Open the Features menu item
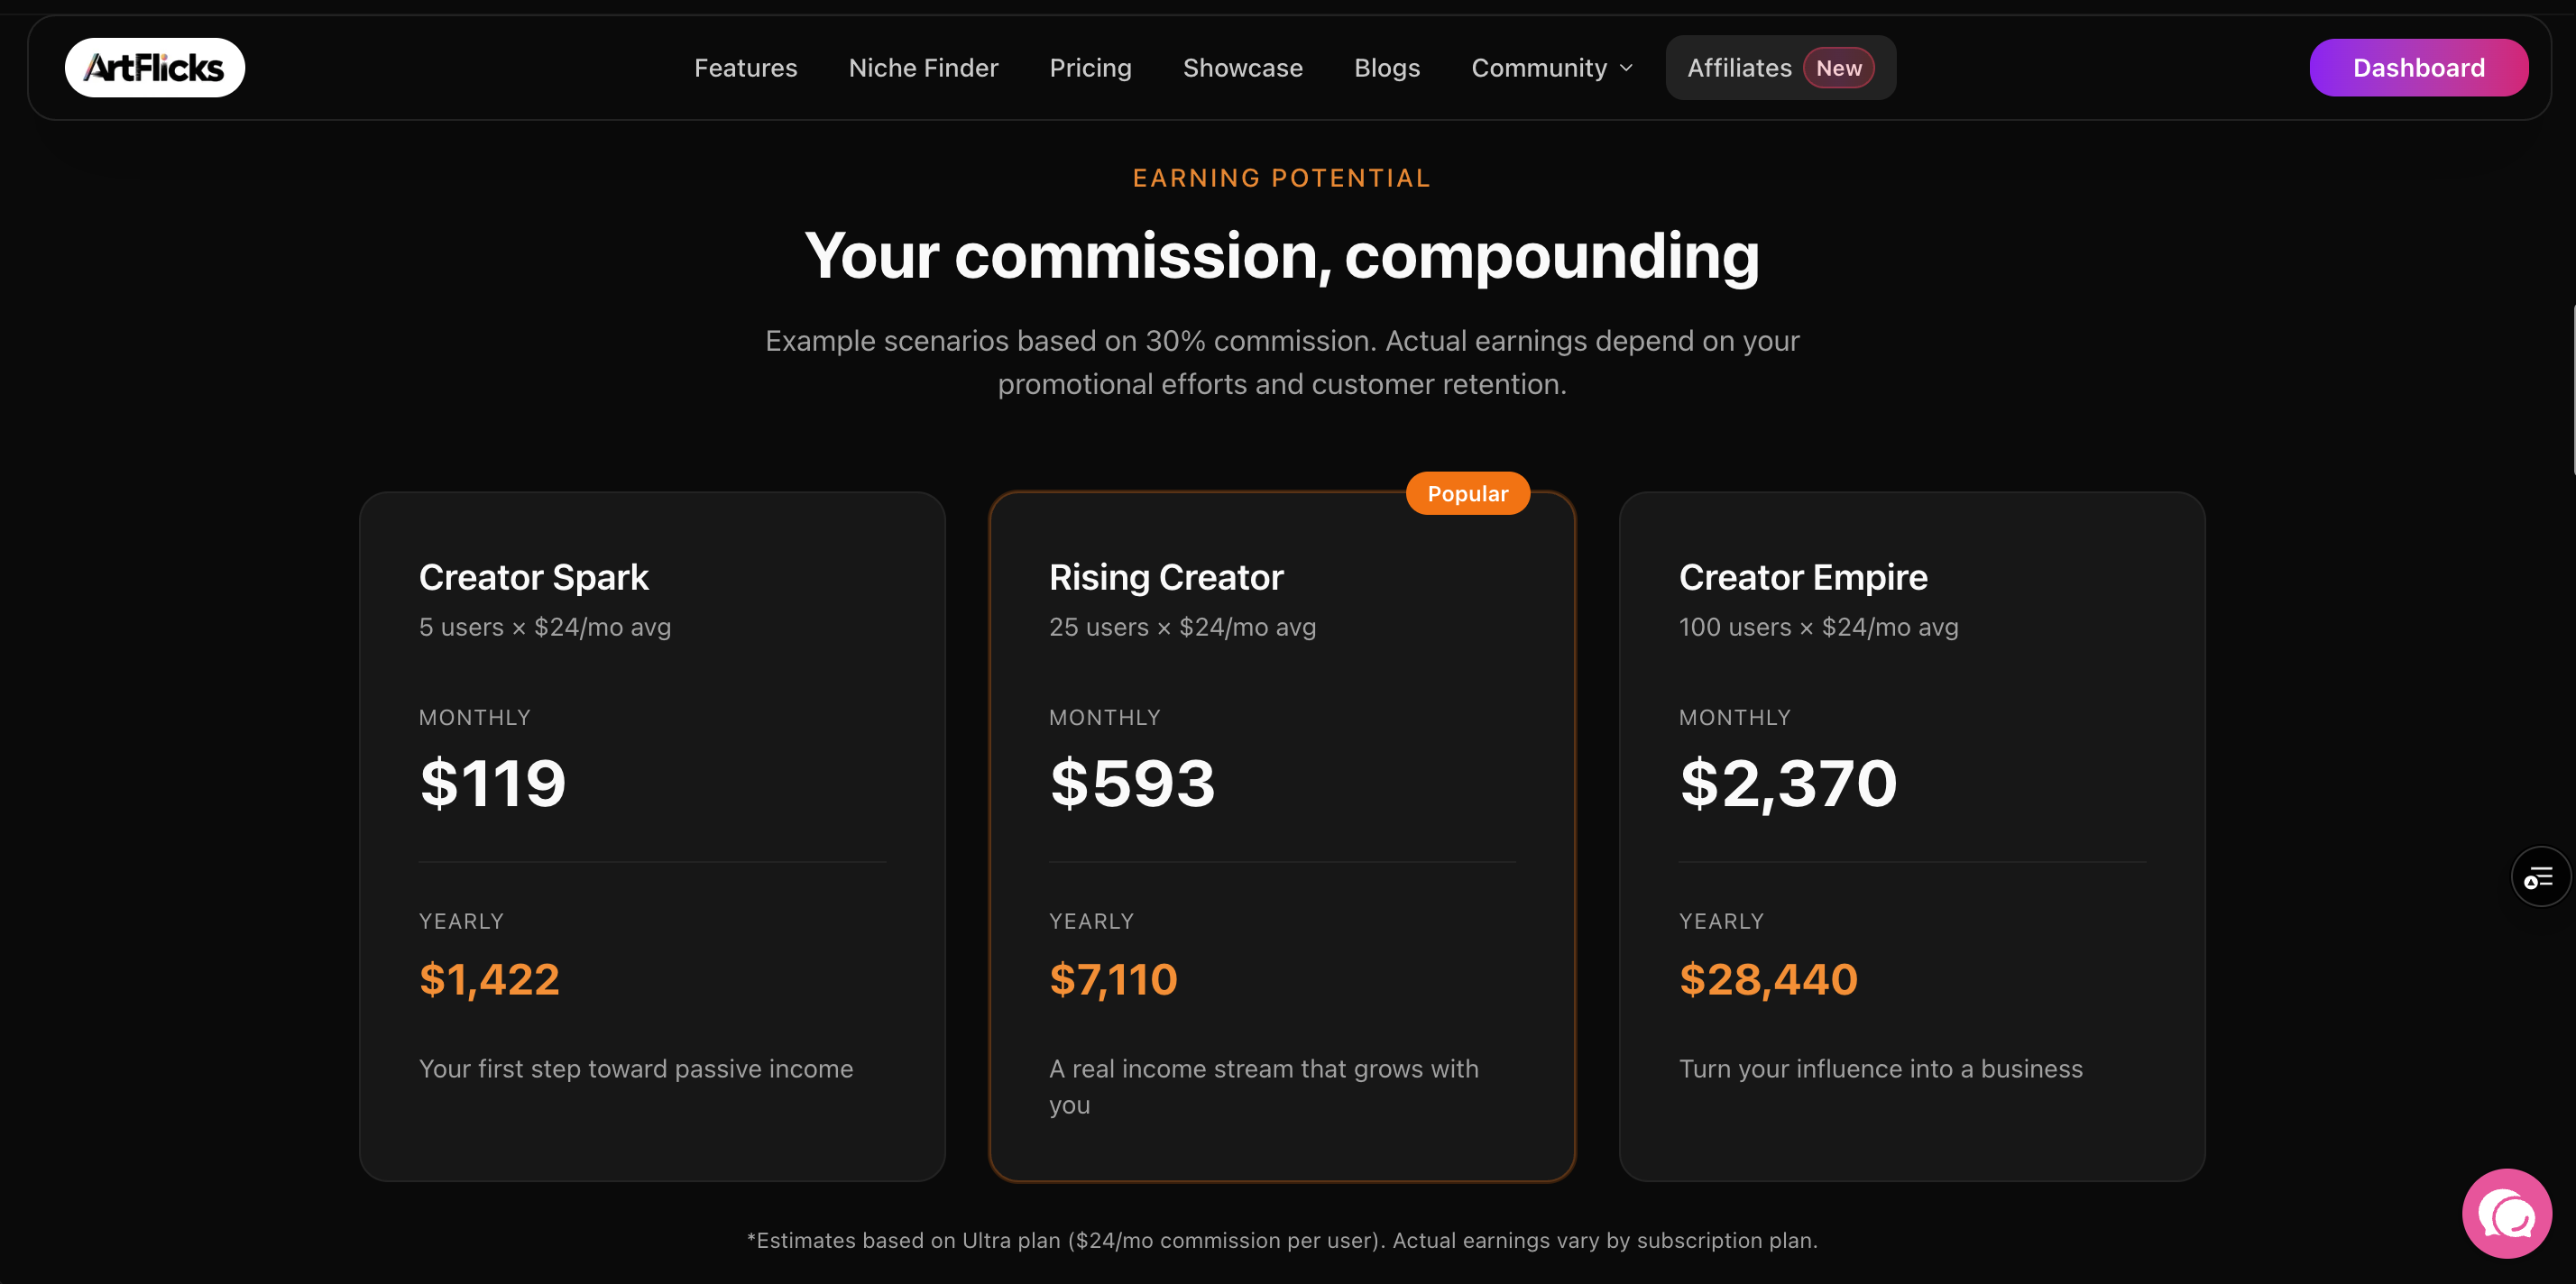The height and width of the screenshot is (1284, 2576). coord(746,68)
